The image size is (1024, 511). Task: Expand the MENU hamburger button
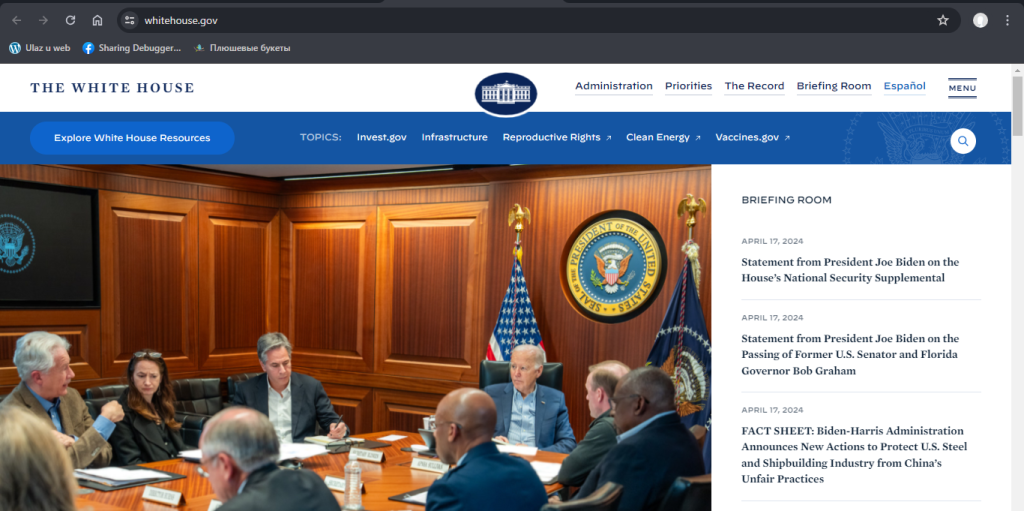(x=962, y=88)
